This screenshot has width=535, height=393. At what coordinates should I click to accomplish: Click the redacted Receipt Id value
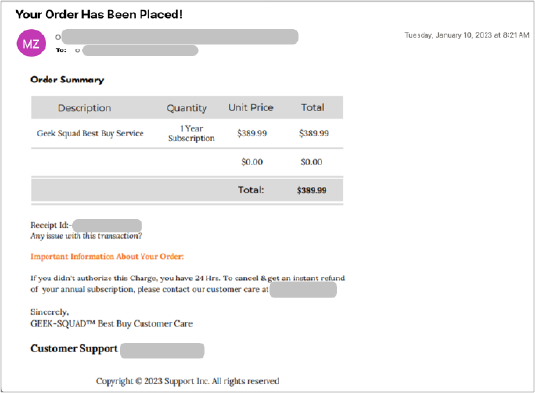coord(107,226)
